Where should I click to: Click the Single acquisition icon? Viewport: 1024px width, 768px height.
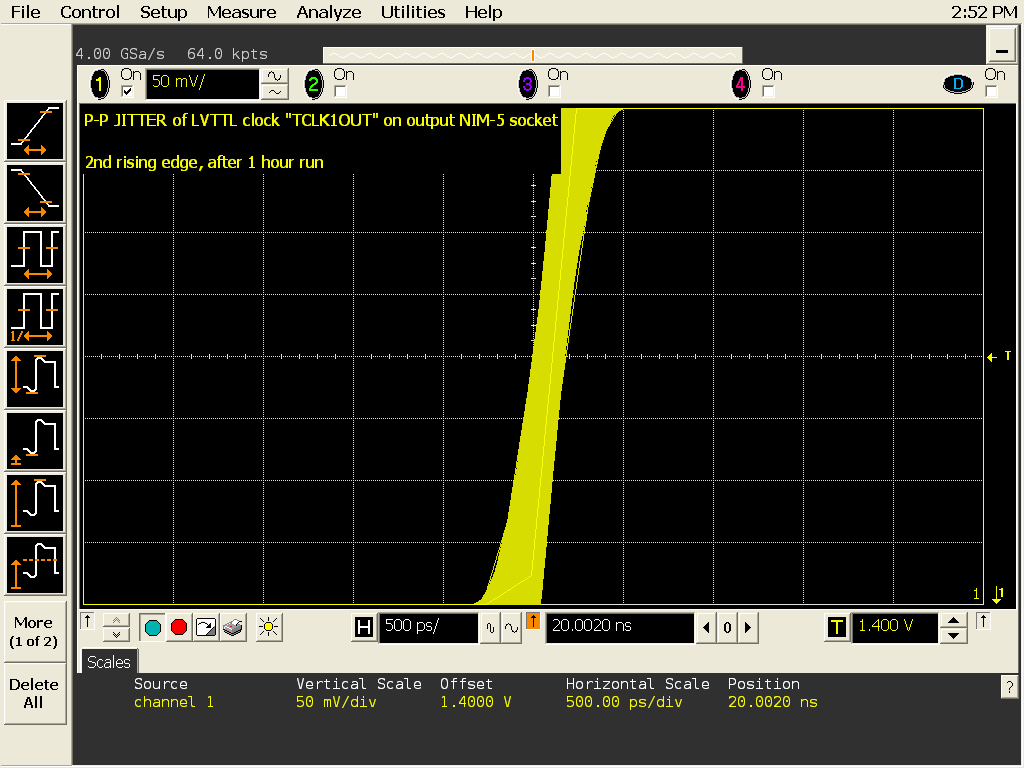coord(206,628)
